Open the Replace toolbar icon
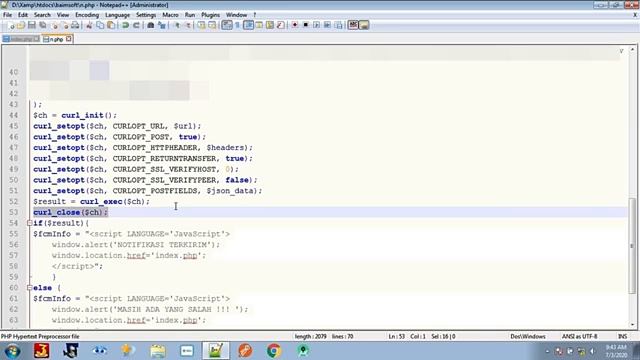The height and width of the screenshot is (360, 640). click(162, 25)
